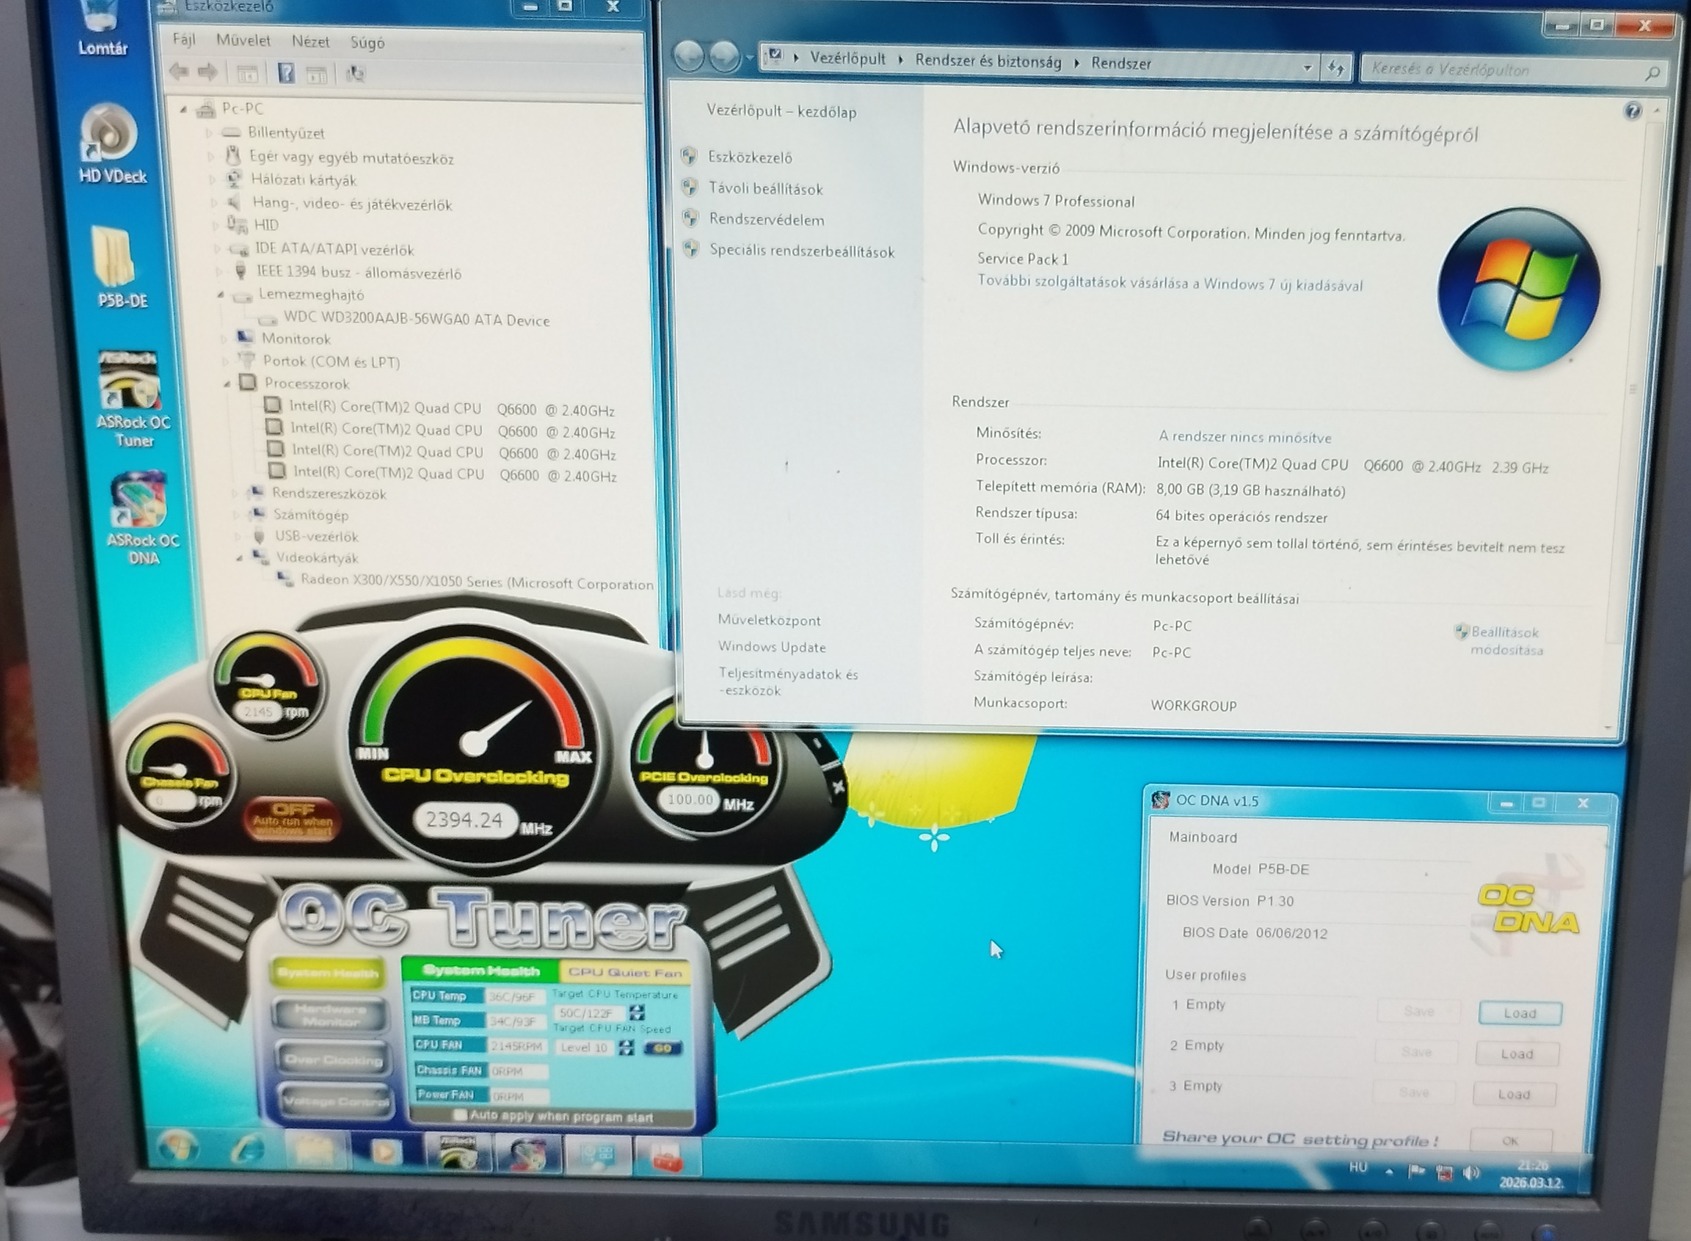
Task: Switch to the red toolbox taskbar button
Action: click(x=666, y=1157)
